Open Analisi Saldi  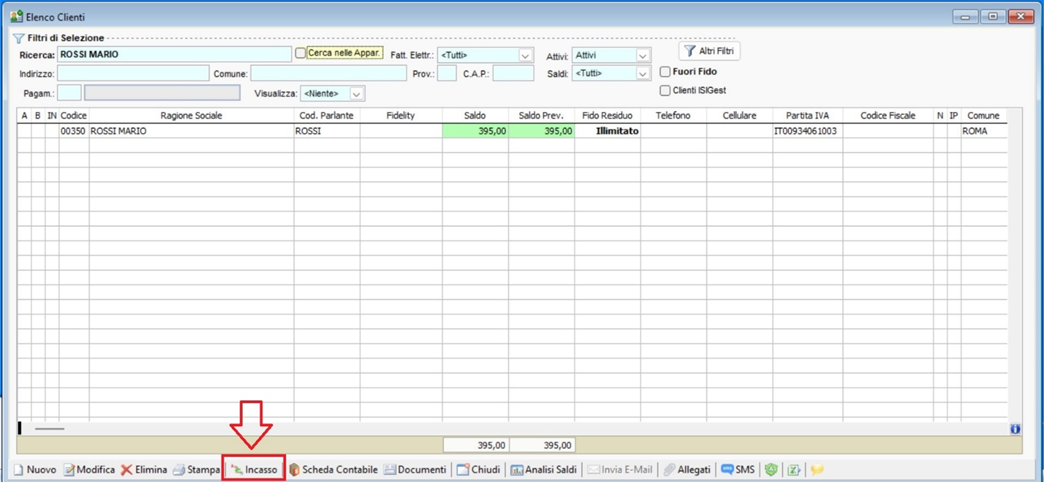pos(544,469)
